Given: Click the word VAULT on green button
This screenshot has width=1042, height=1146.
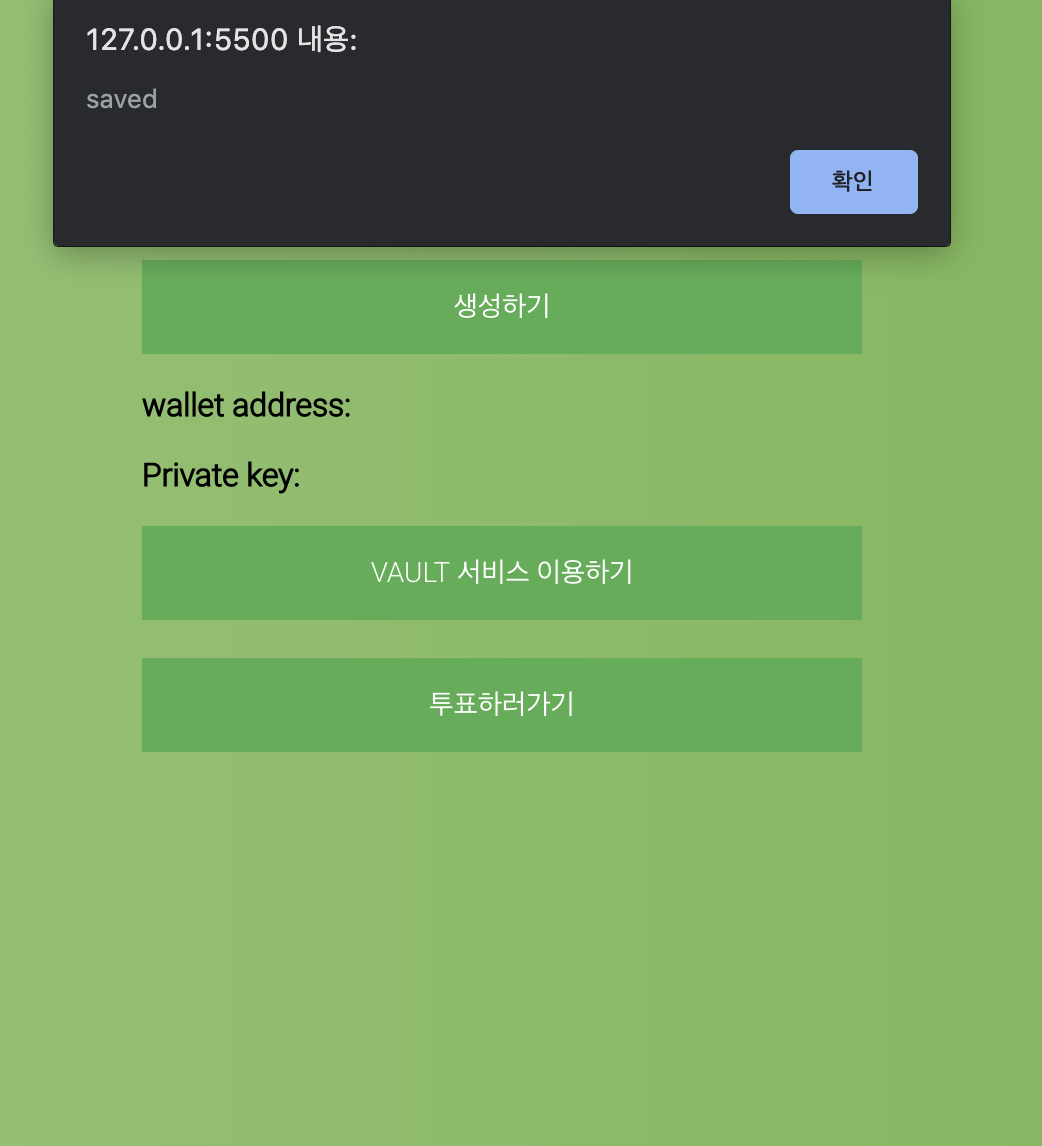Looking at the screenshot, I should tap(409, 572).
